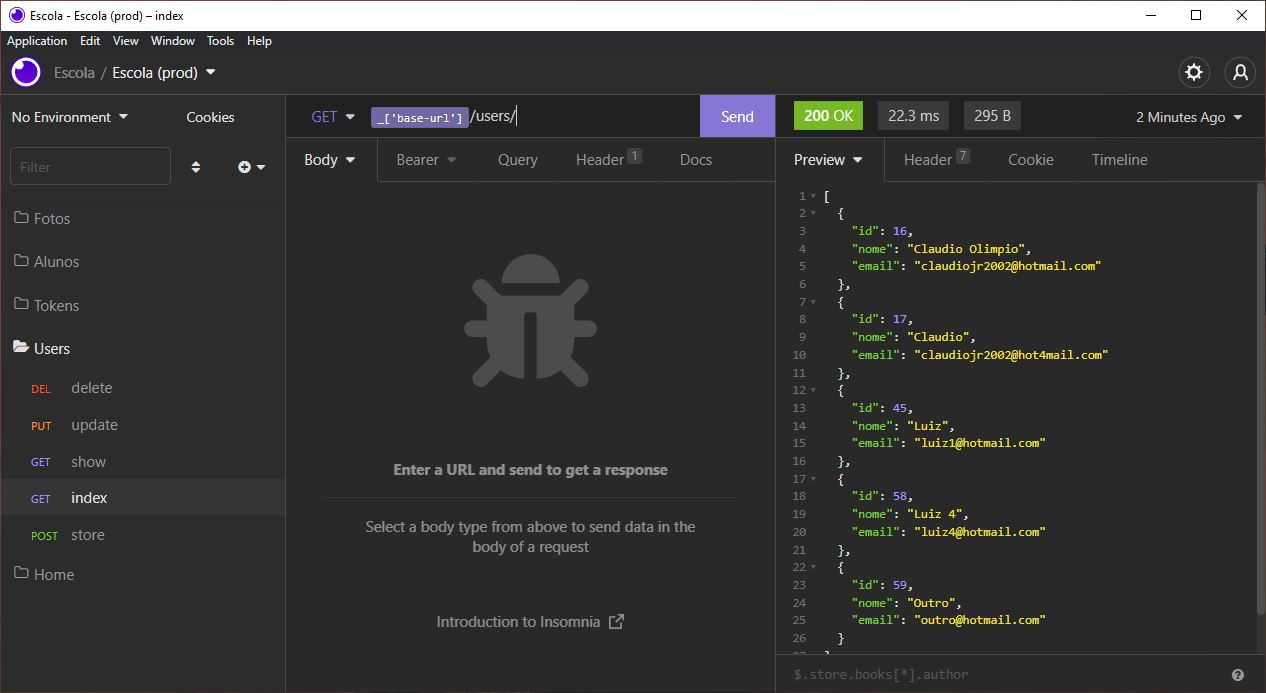Collapse the JSON object at line 7
The width and height of the screenshot is (1266, 693).
(813, 301)
